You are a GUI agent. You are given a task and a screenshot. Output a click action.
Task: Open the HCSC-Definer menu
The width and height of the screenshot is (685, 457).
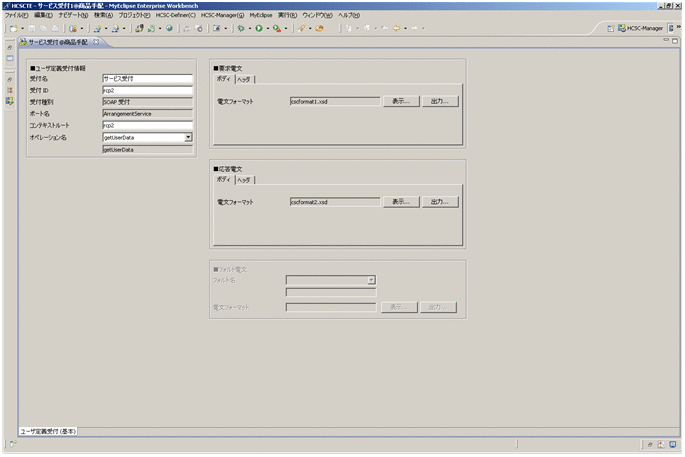click(x=175, y=16)
